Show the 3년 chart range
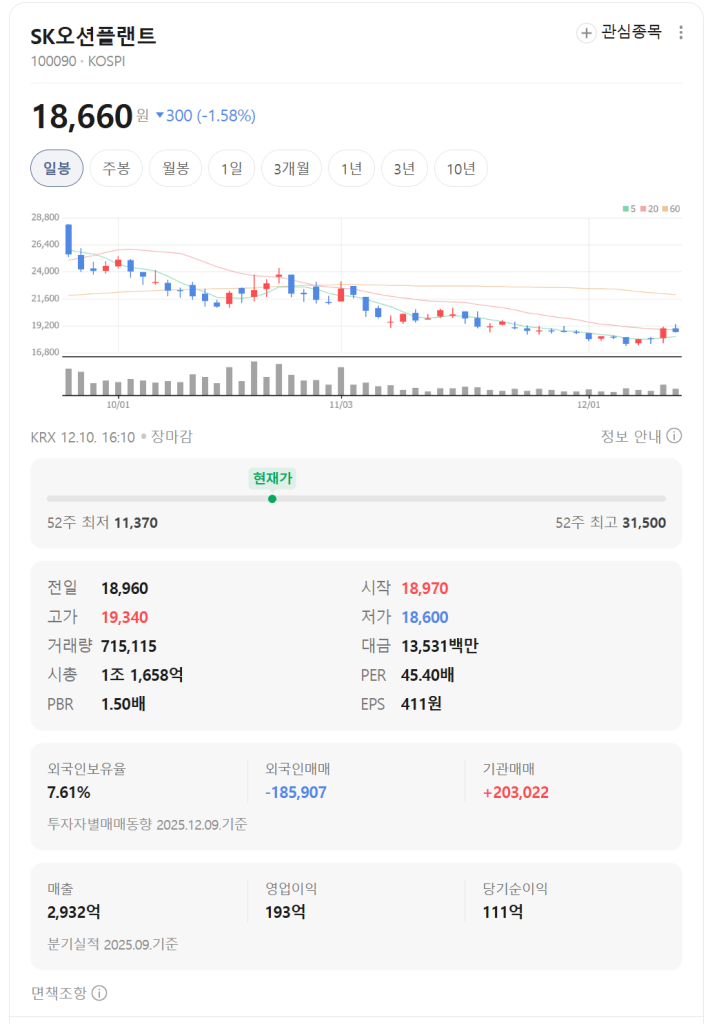 tap(404, 168)
